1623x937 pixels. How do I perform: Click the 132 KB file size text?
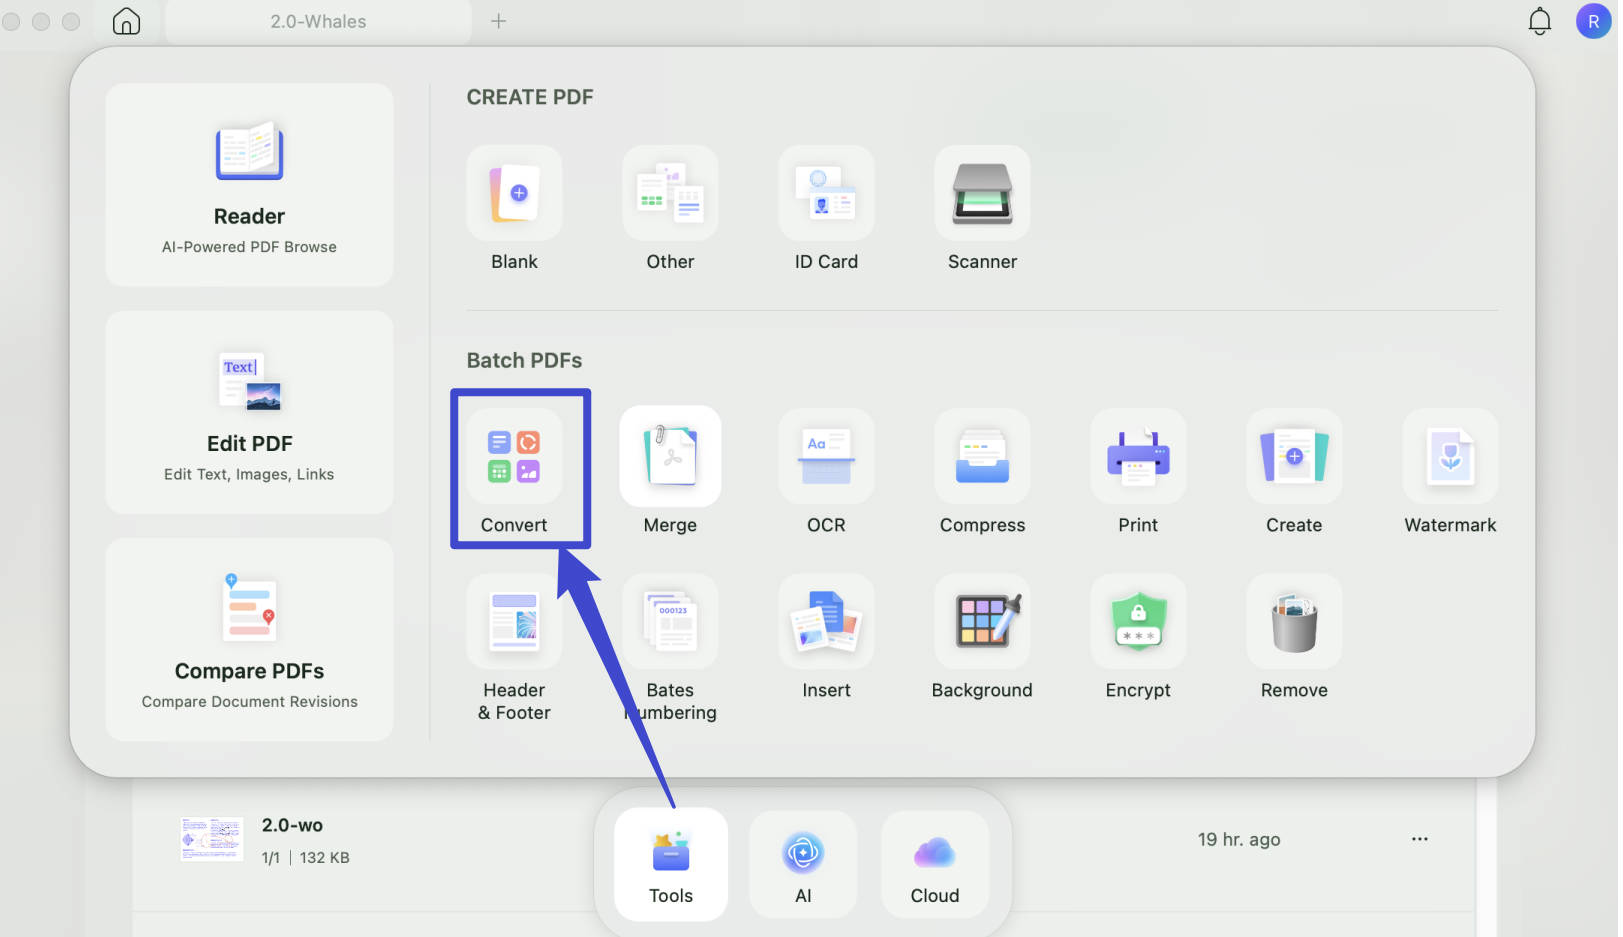(325, 857)
